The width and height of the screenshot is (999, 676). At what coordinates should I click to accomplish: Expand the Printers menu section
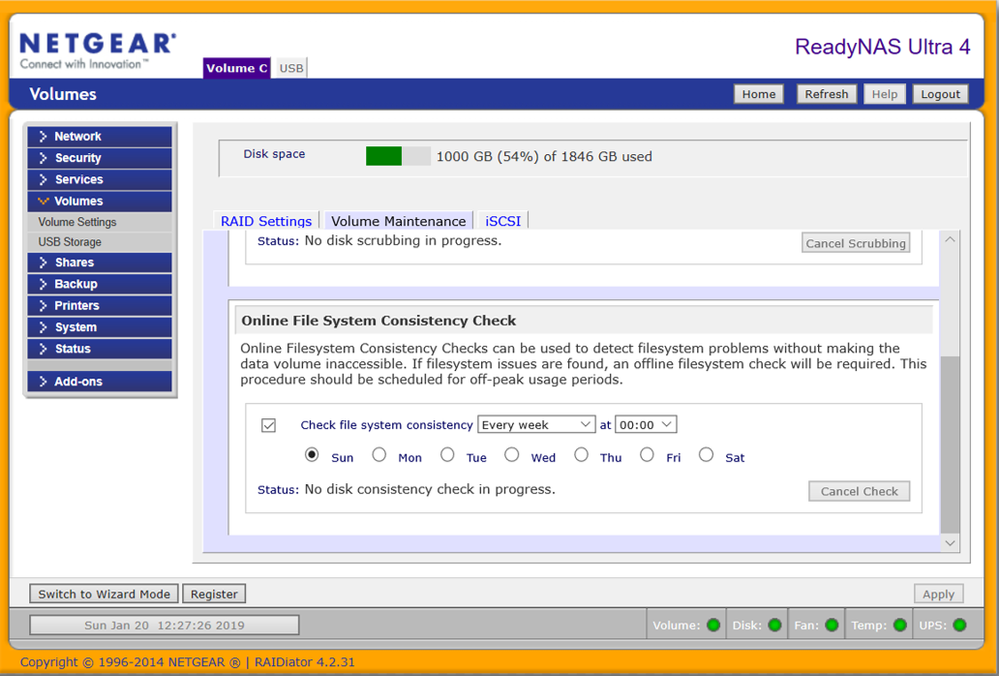click(99, 306)
